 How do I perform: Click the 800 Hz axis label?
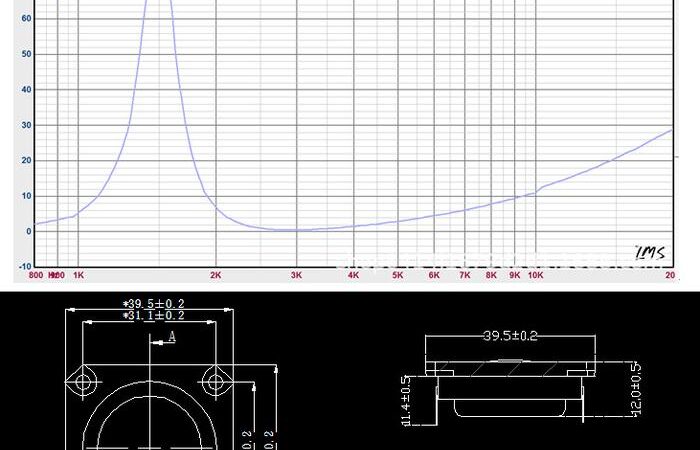coord(36,274)
